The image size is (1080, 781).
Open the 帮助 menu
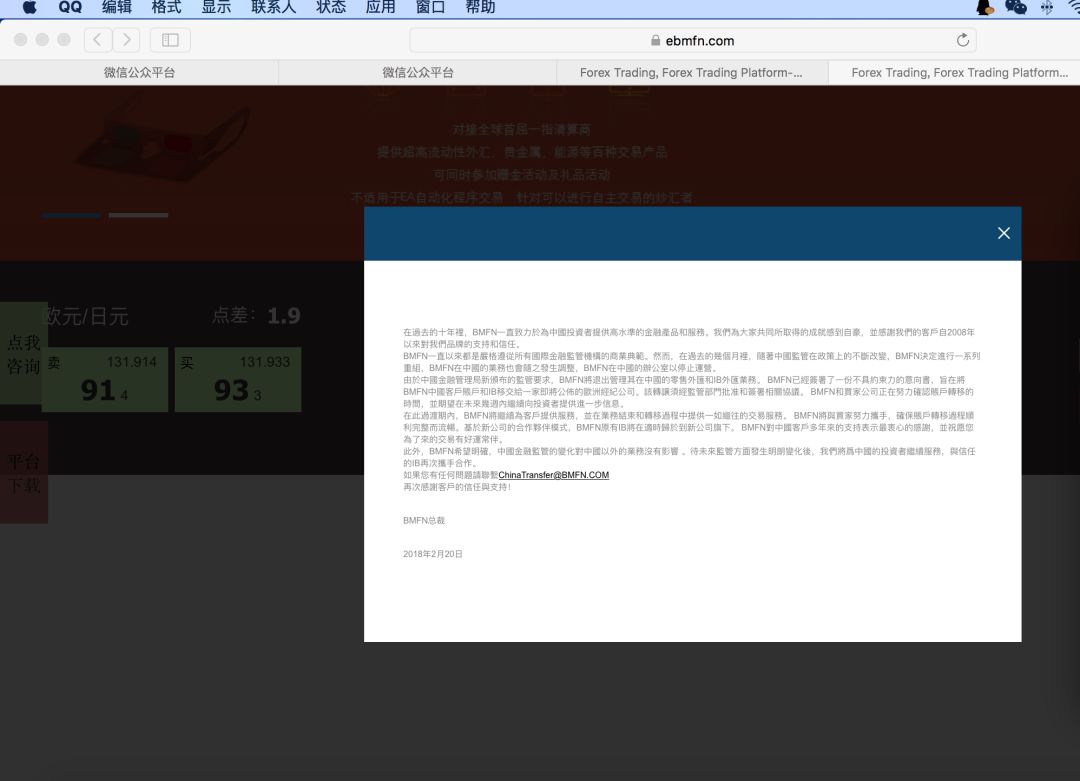(x=480, y=8)
